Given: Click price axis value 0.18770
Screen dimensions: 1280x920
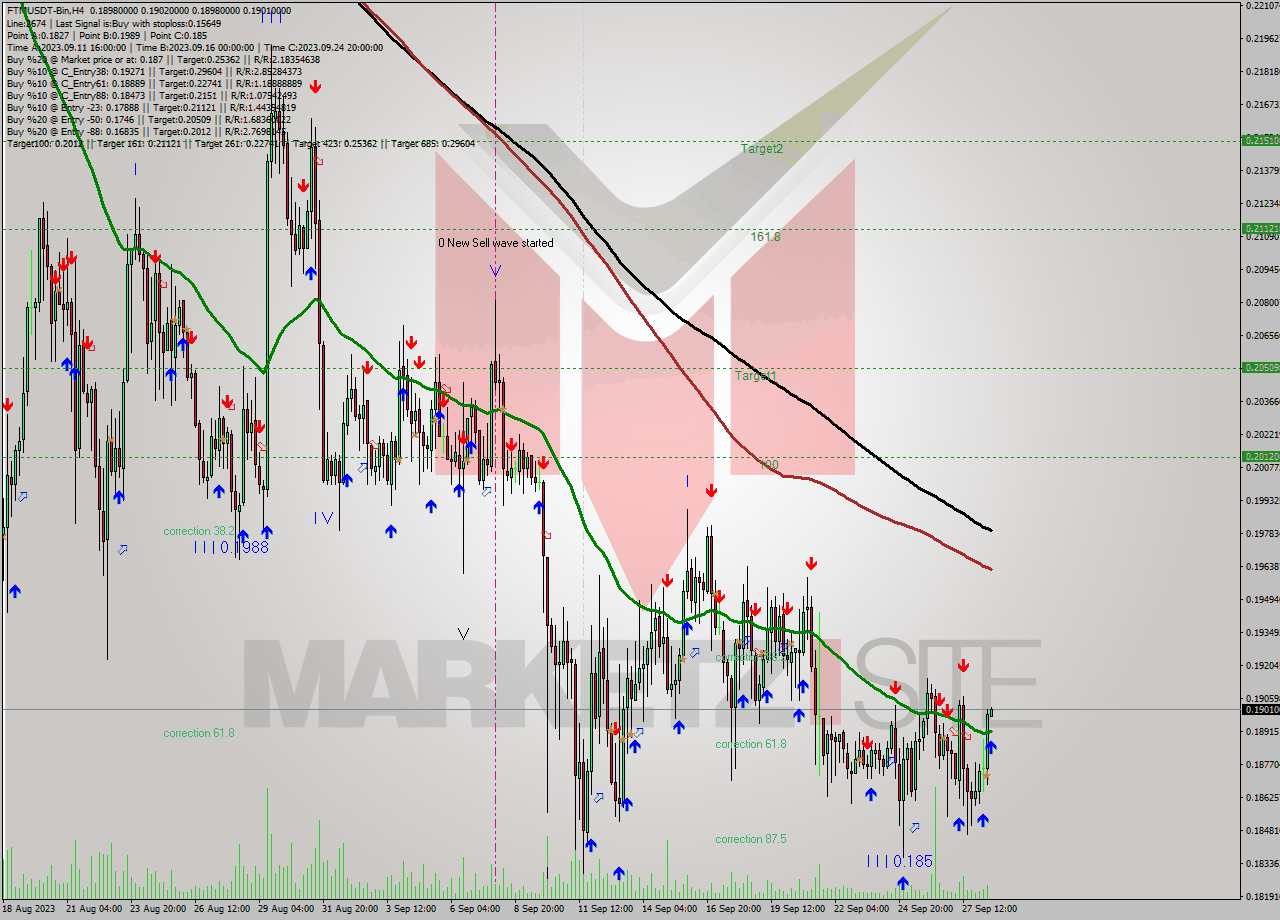Looking at the screenshot, I should point(1262,764).
